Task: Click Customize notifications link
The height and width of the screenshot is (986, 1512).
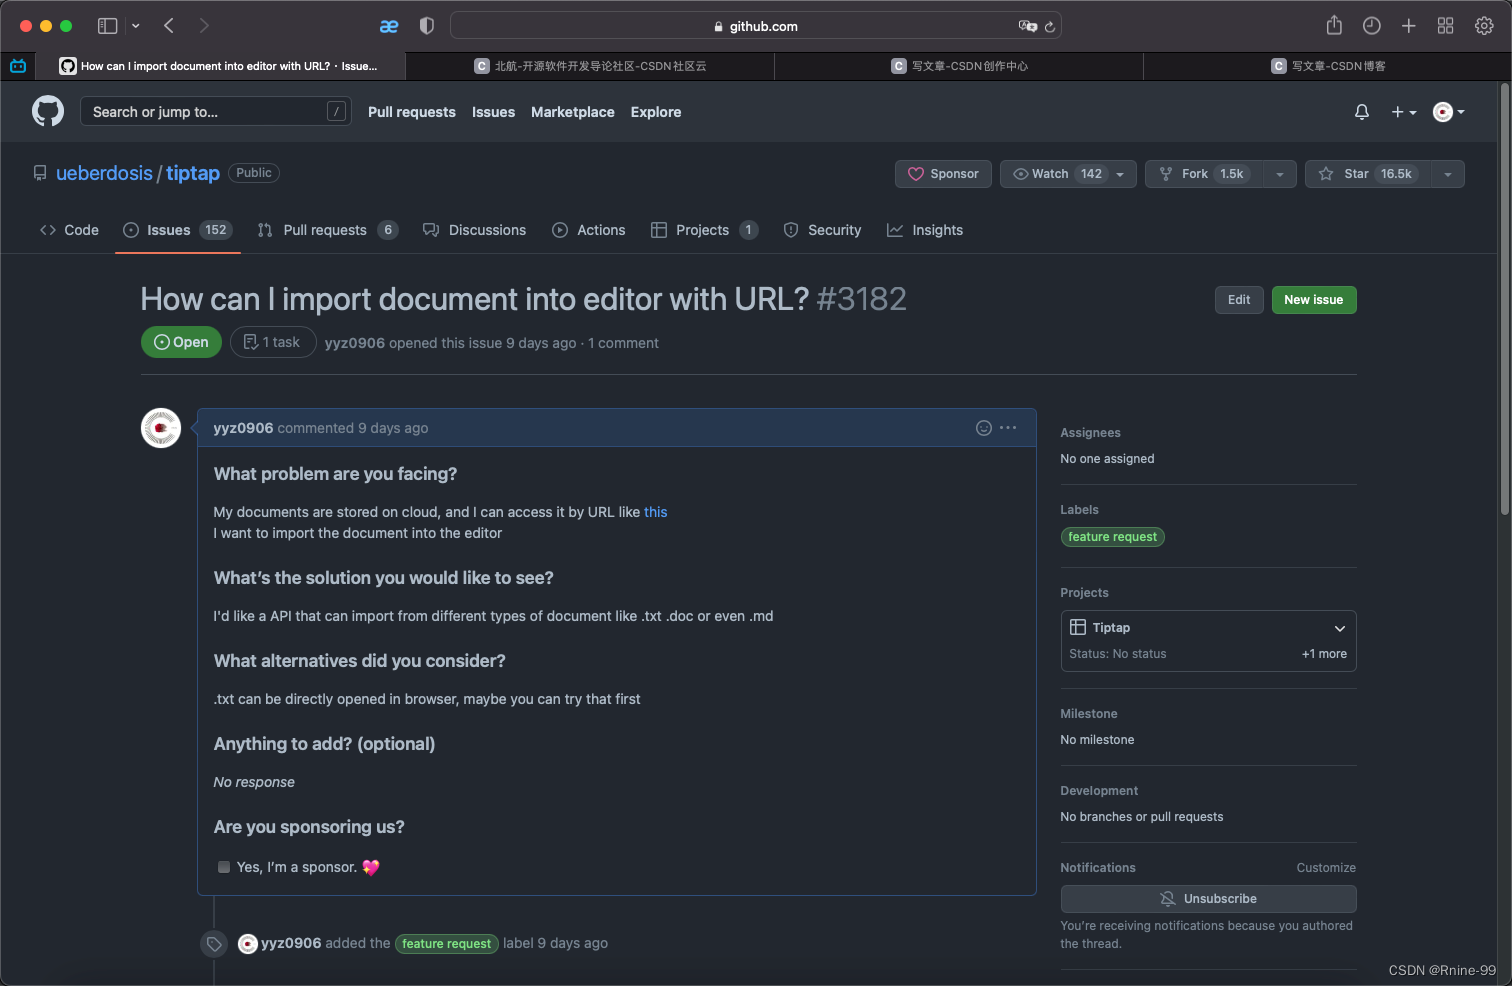Action: (x=1326, y=868)
